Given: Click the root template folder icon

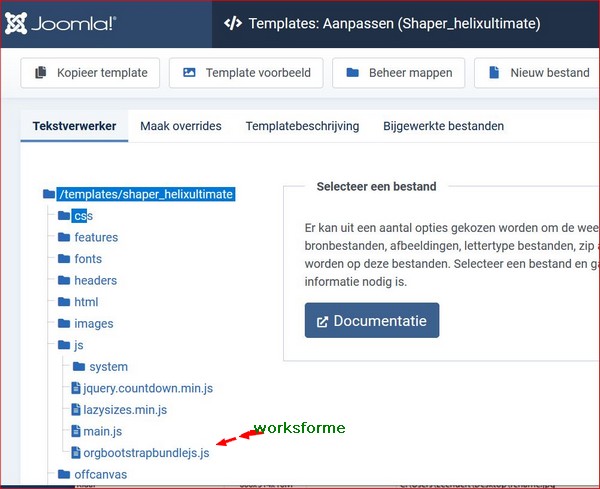Looking at the screenshot, I should point(49,194).
